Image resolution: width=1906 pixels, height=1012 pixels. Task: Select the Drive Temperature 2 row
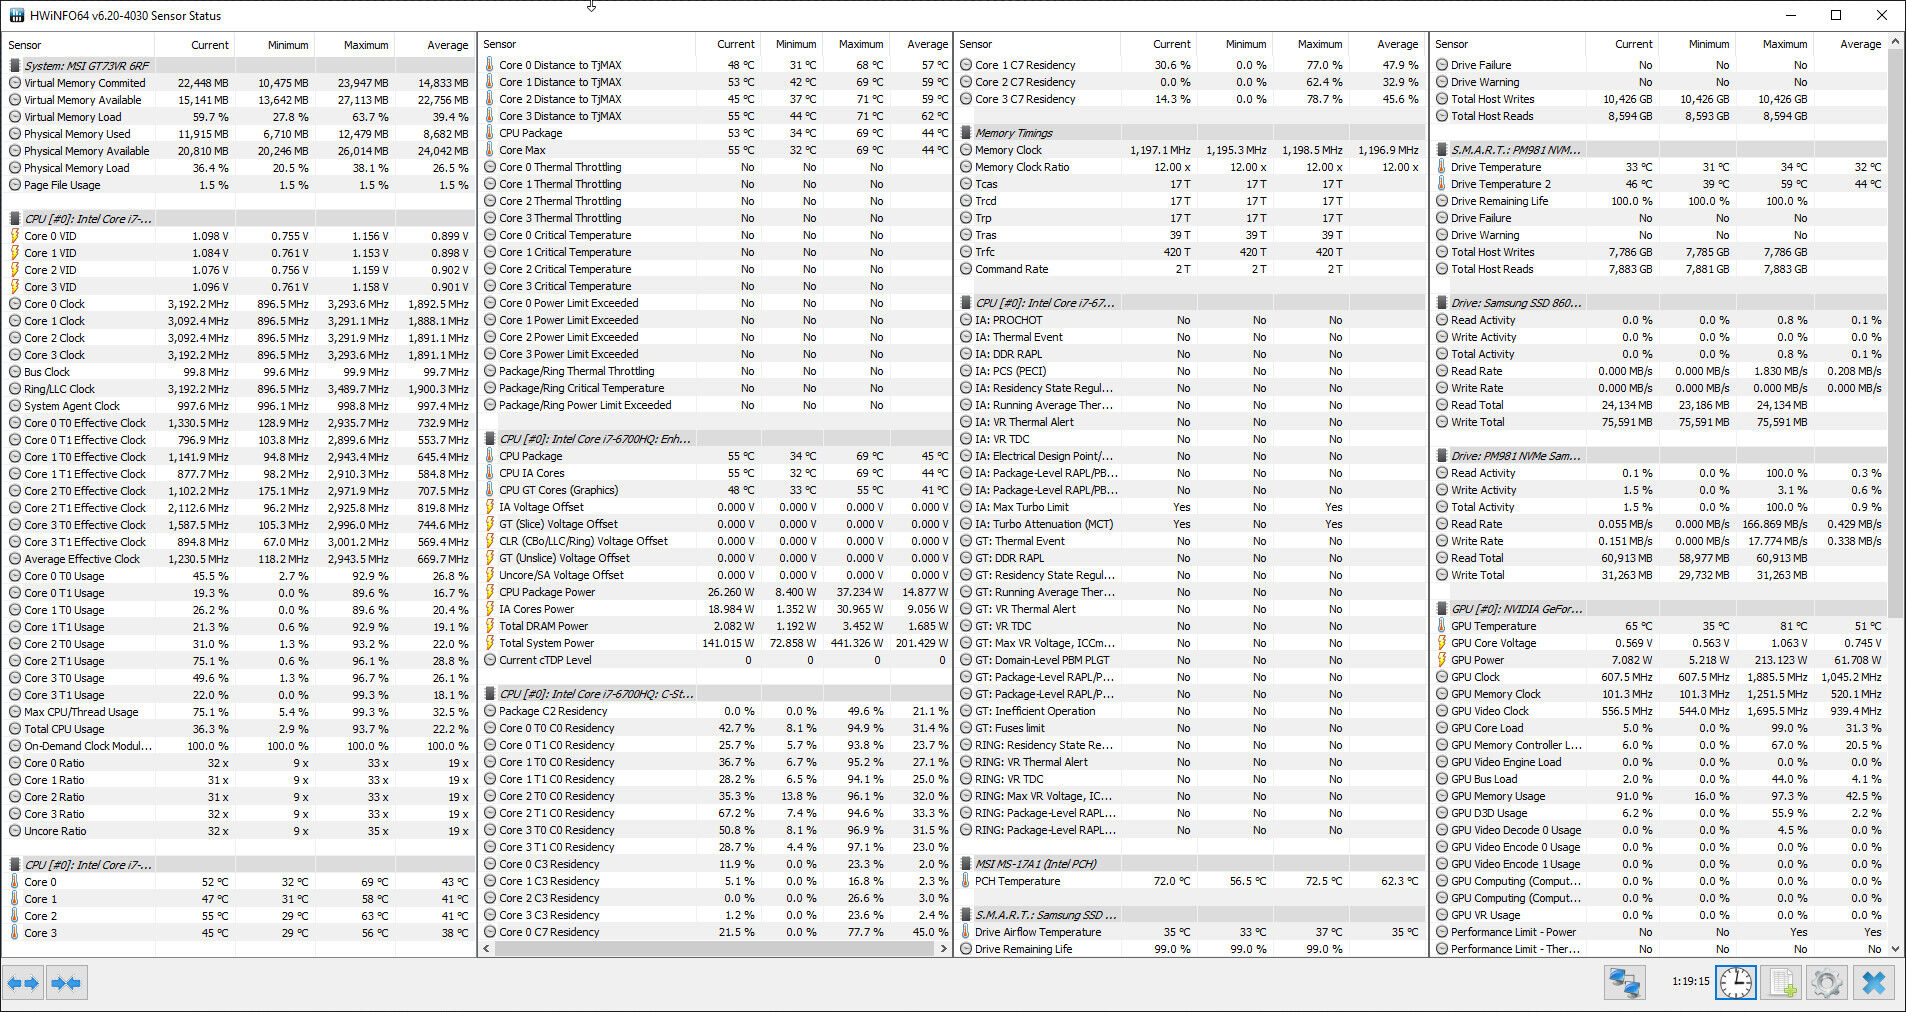tap(1659, 184)
